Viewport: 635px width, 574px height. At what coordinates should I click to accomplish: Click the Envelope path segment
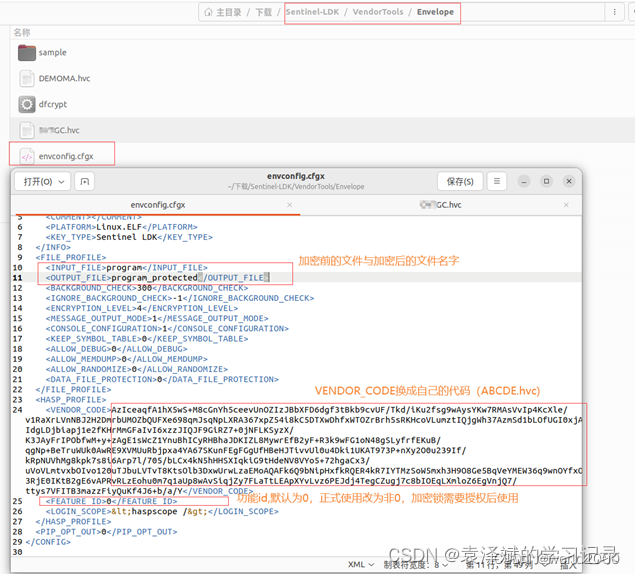pos(435,12)
